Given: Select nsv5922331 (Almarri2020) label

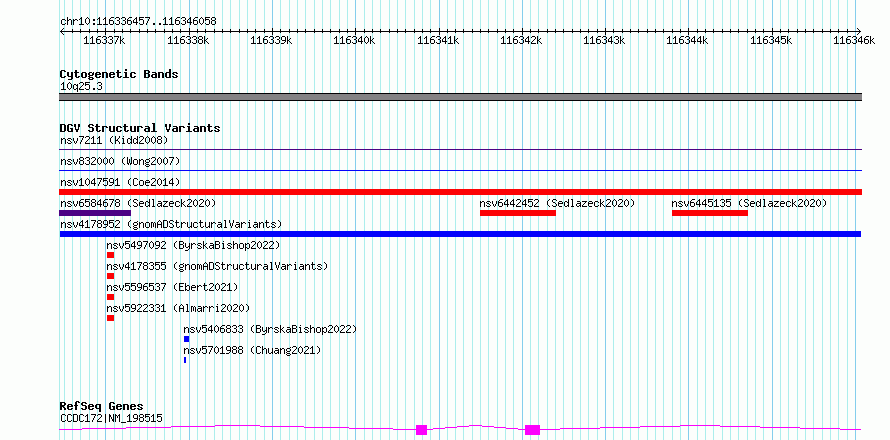Looking at the screenshot, I should click(179, 308).
